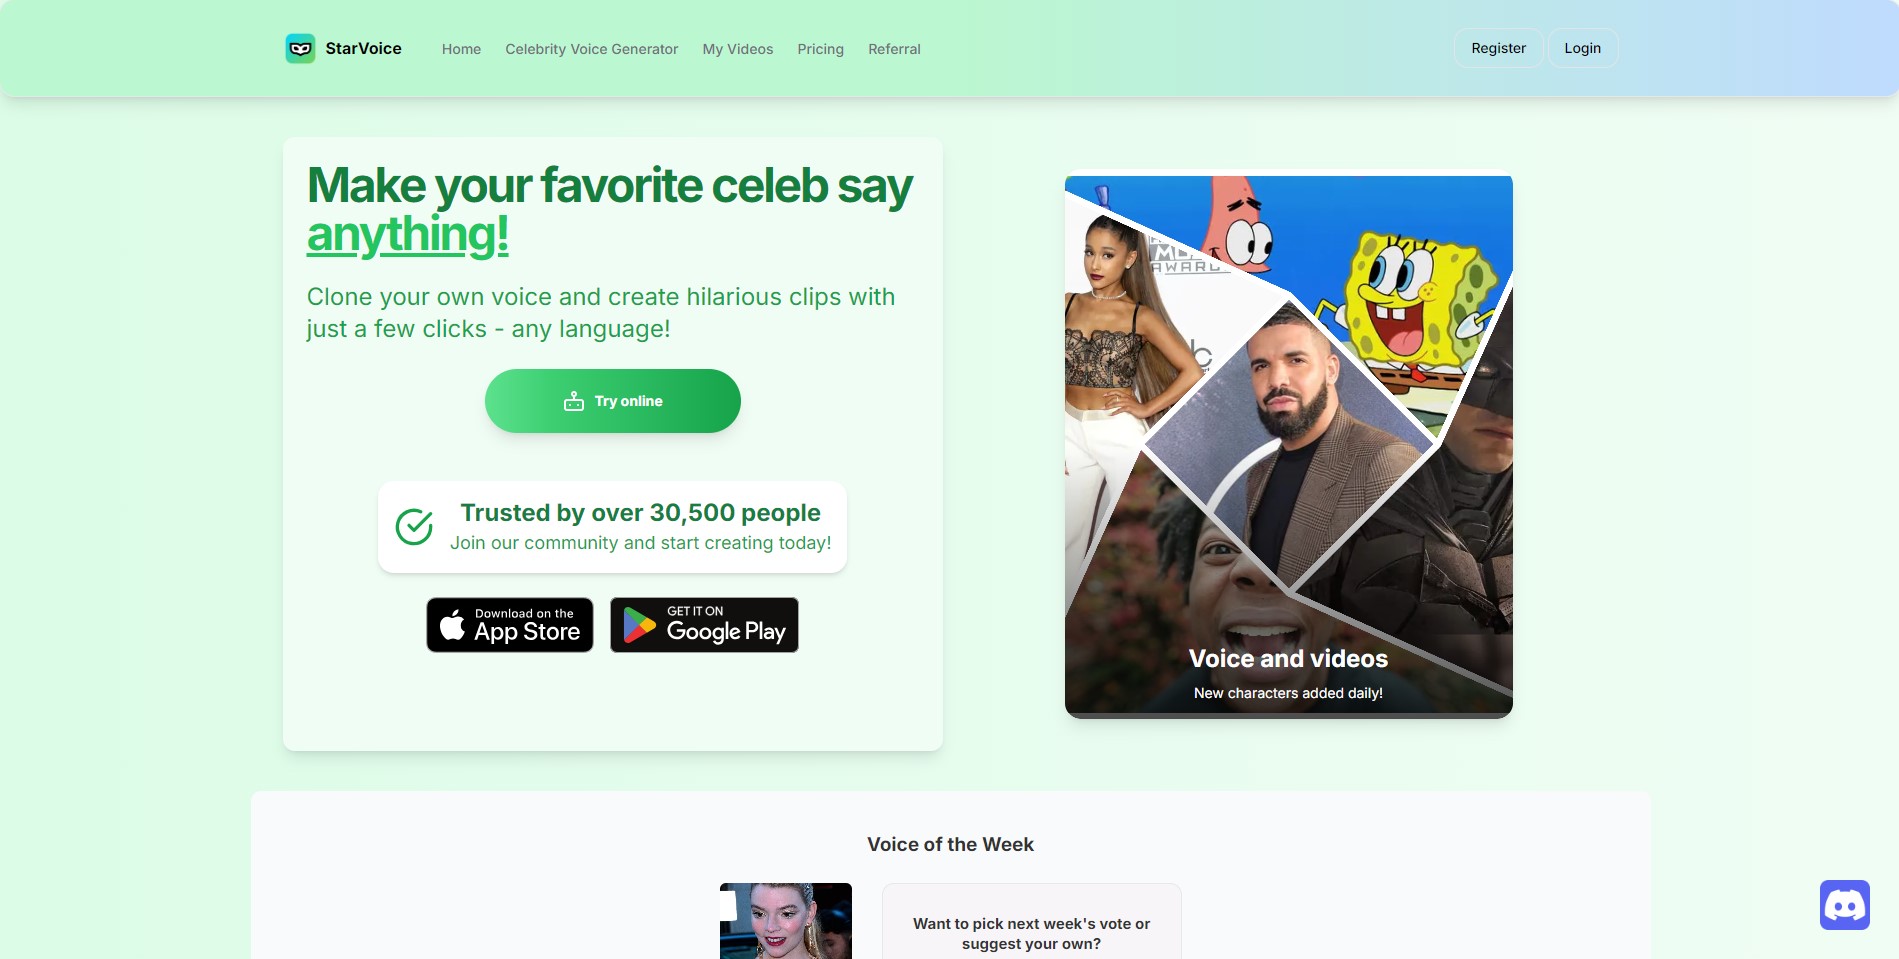Click the StarVoice brand name
This screenshot has height=959, width=1899.
point(363,48)
